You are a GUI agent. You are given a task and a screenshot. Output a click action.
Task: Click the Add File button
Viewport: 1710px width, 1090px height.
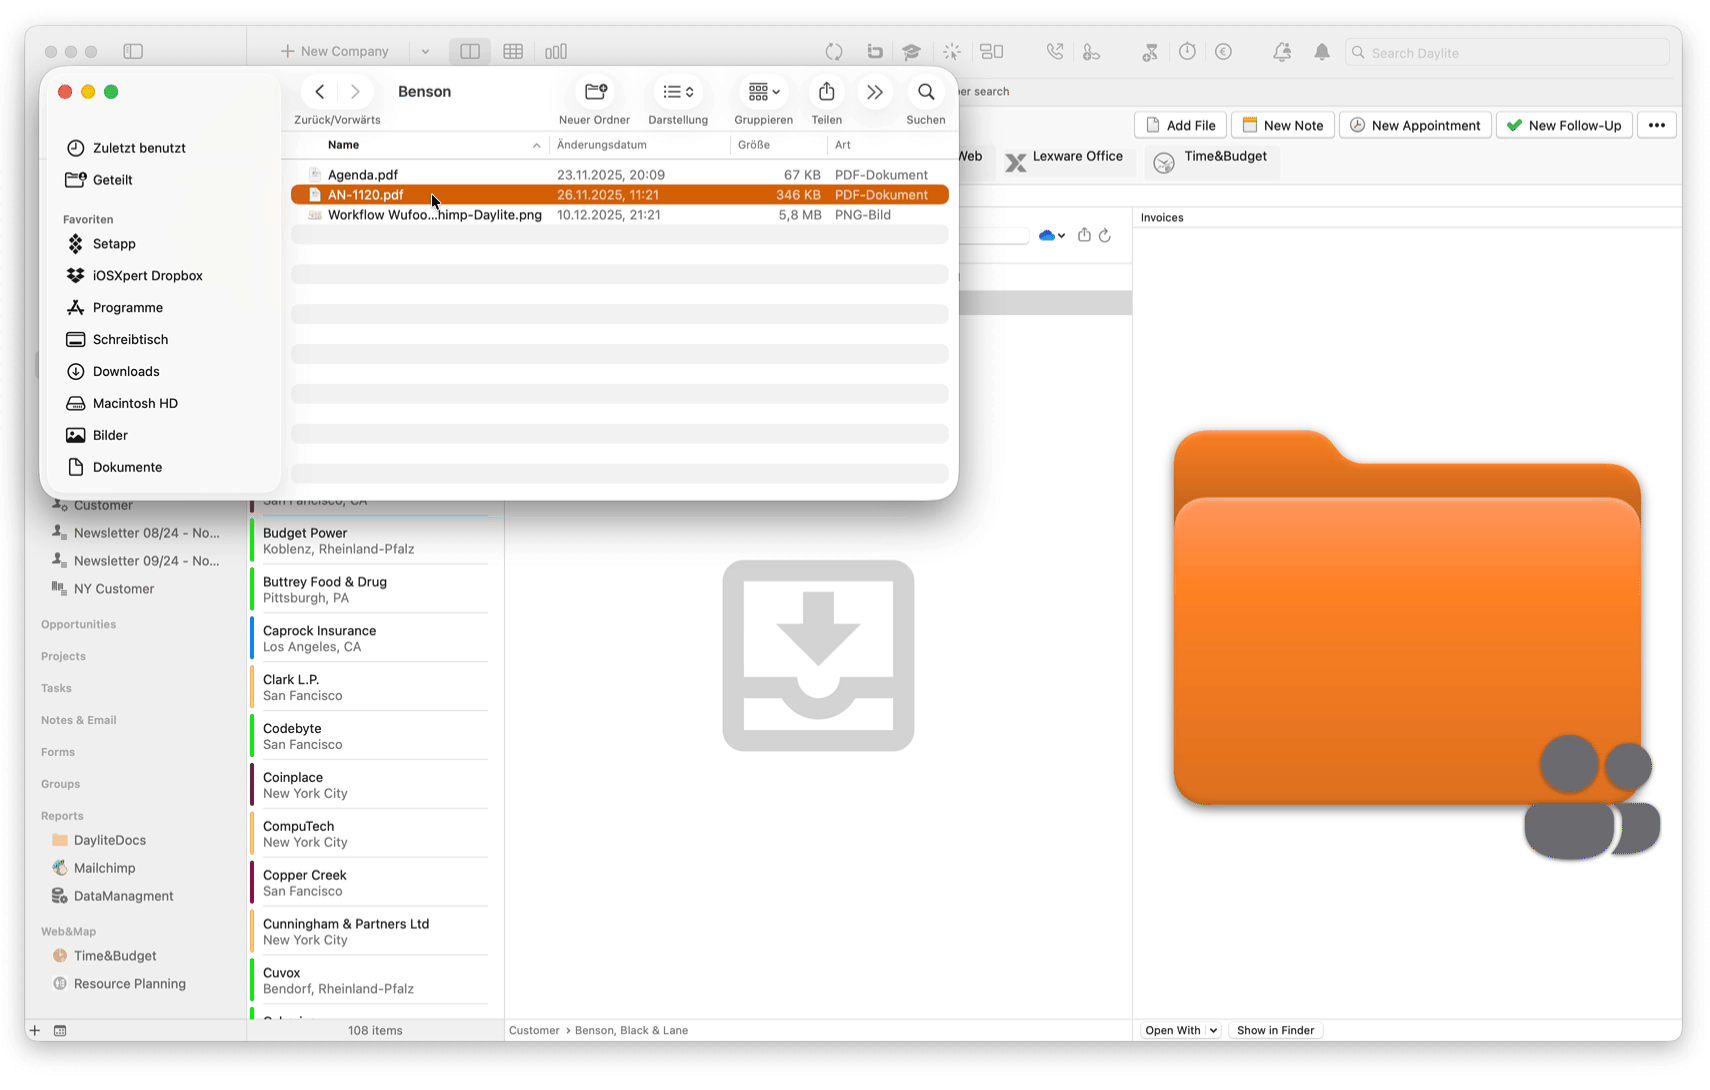coord(1181,125)
